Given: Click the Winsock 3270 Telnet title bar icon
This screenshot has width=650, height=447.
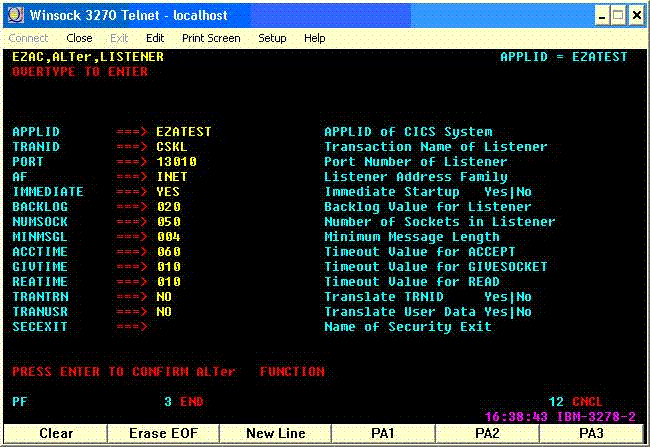Looking at the screenshot, I should [x=16, y=15].
